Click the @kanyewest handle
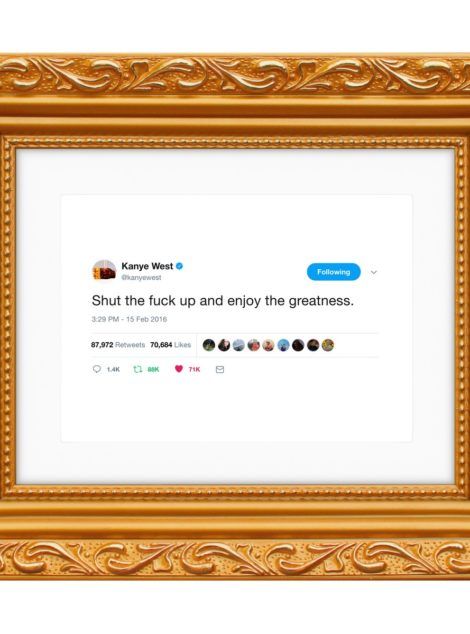 (142, 277)
